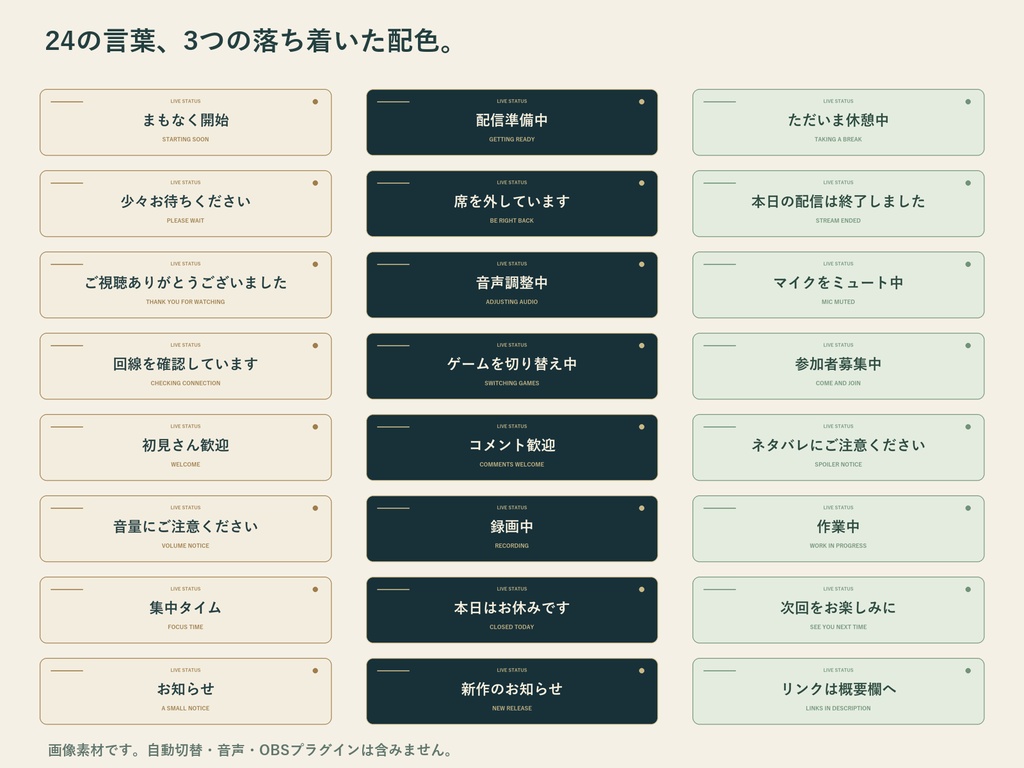
Task: Choose the 席を外しています card
Action: [x=512, y=204]
